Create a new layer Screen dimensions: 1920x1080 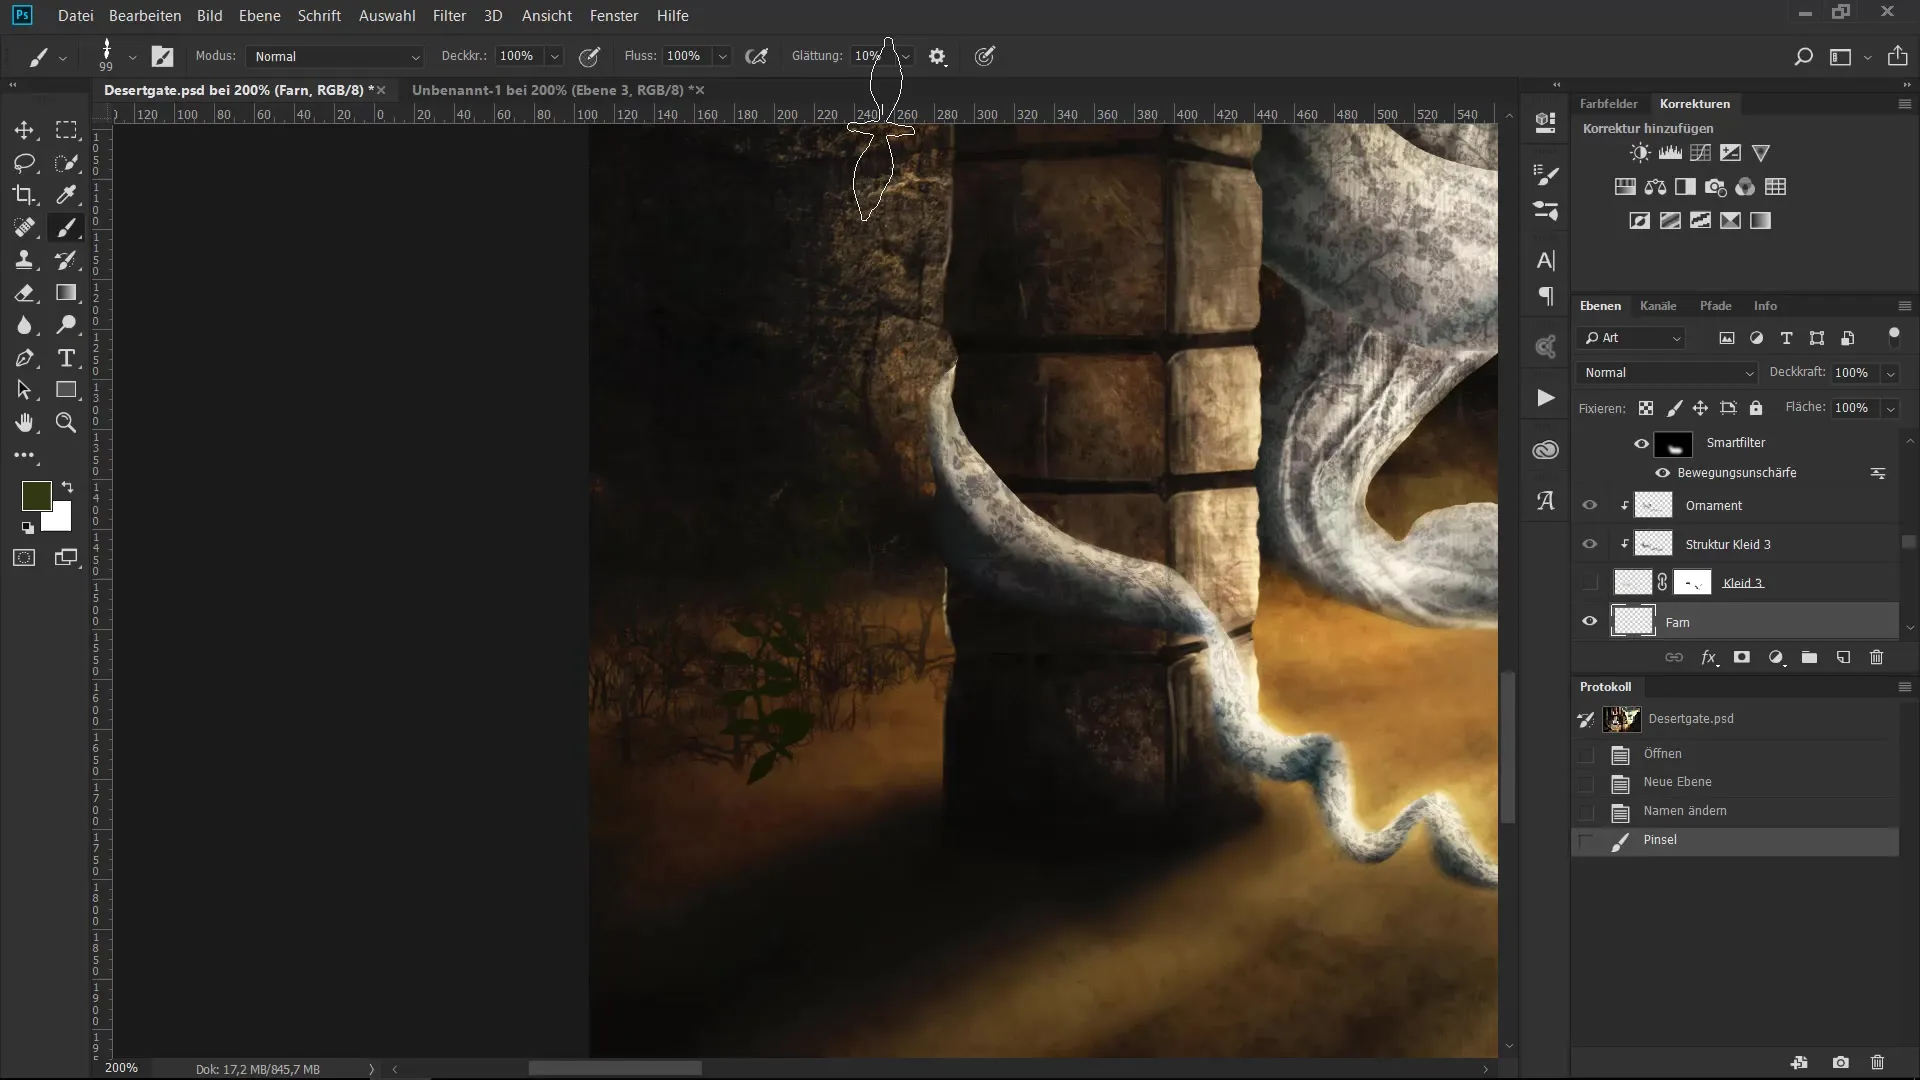tap(1843, 657)
